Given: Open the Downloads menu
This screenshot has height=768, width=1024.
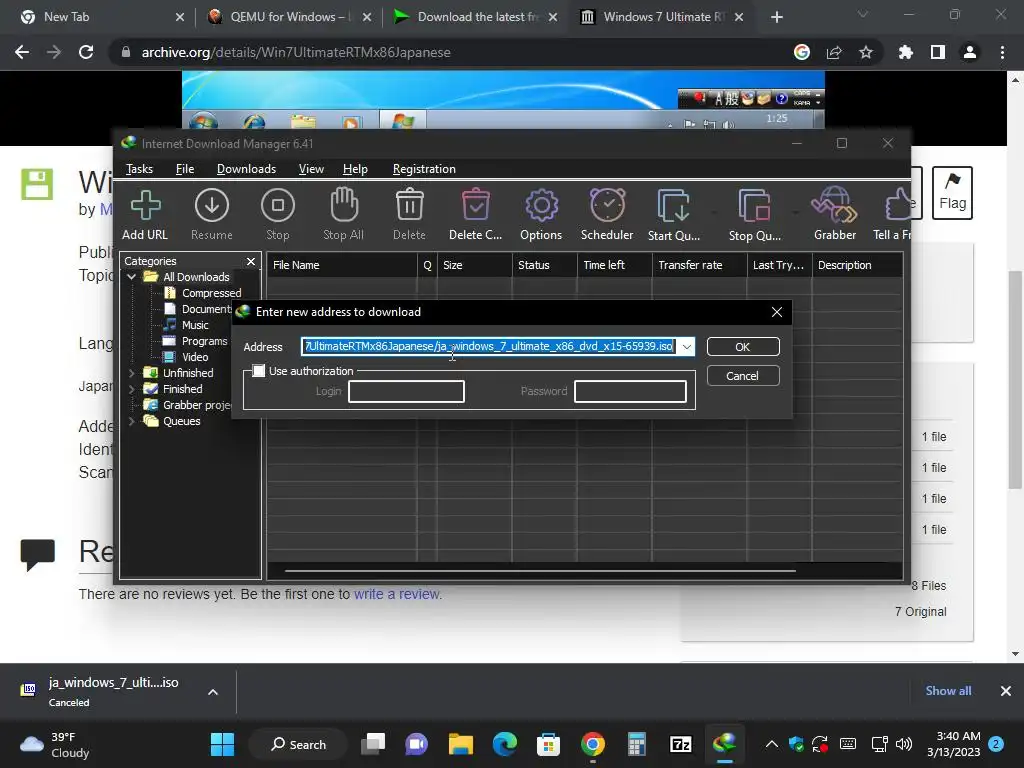Looking at the screenshot, I should click(246, 169).
